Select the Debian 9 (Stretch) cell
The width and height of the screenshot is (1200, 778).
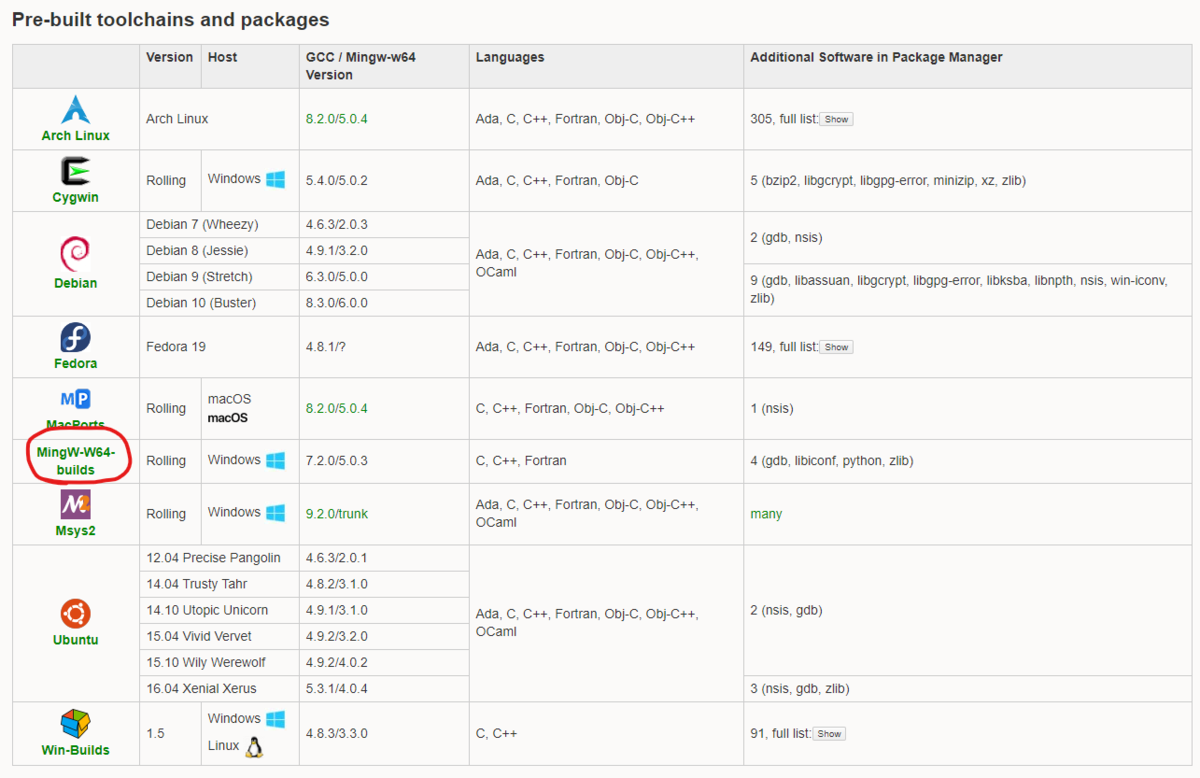pos(219,276)
